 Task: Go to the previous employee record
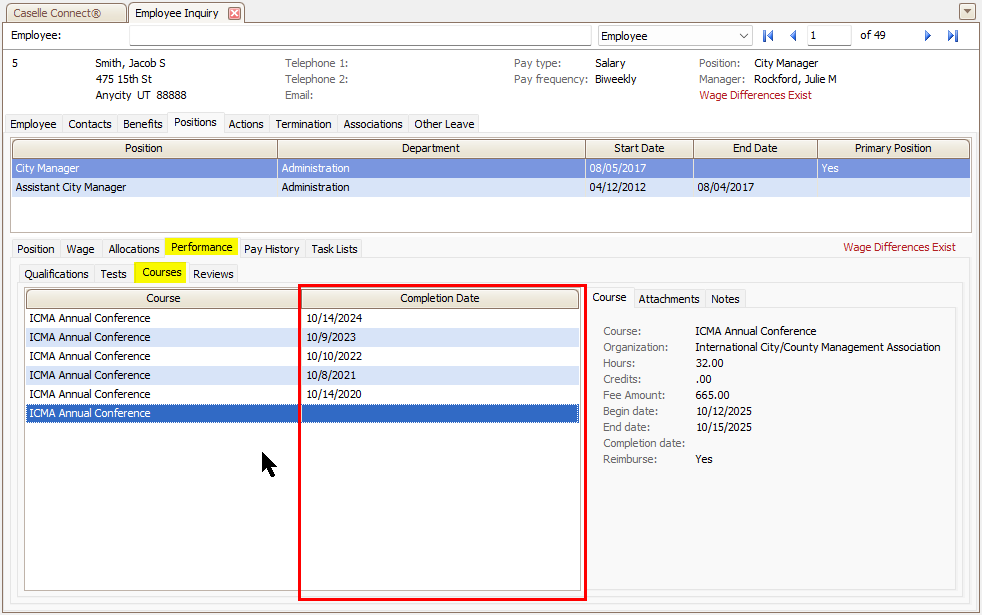click(793, 36)
